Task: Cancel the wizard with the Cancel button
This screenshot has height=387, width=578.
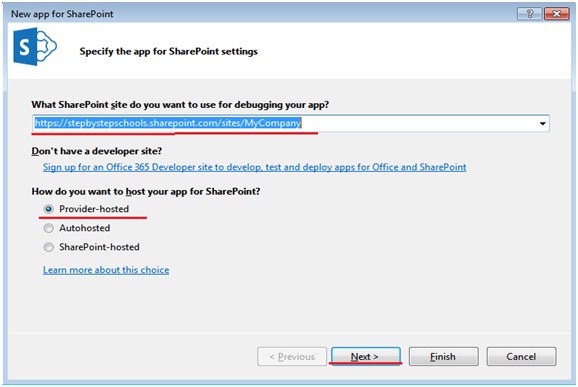Action: coord(521,356)
